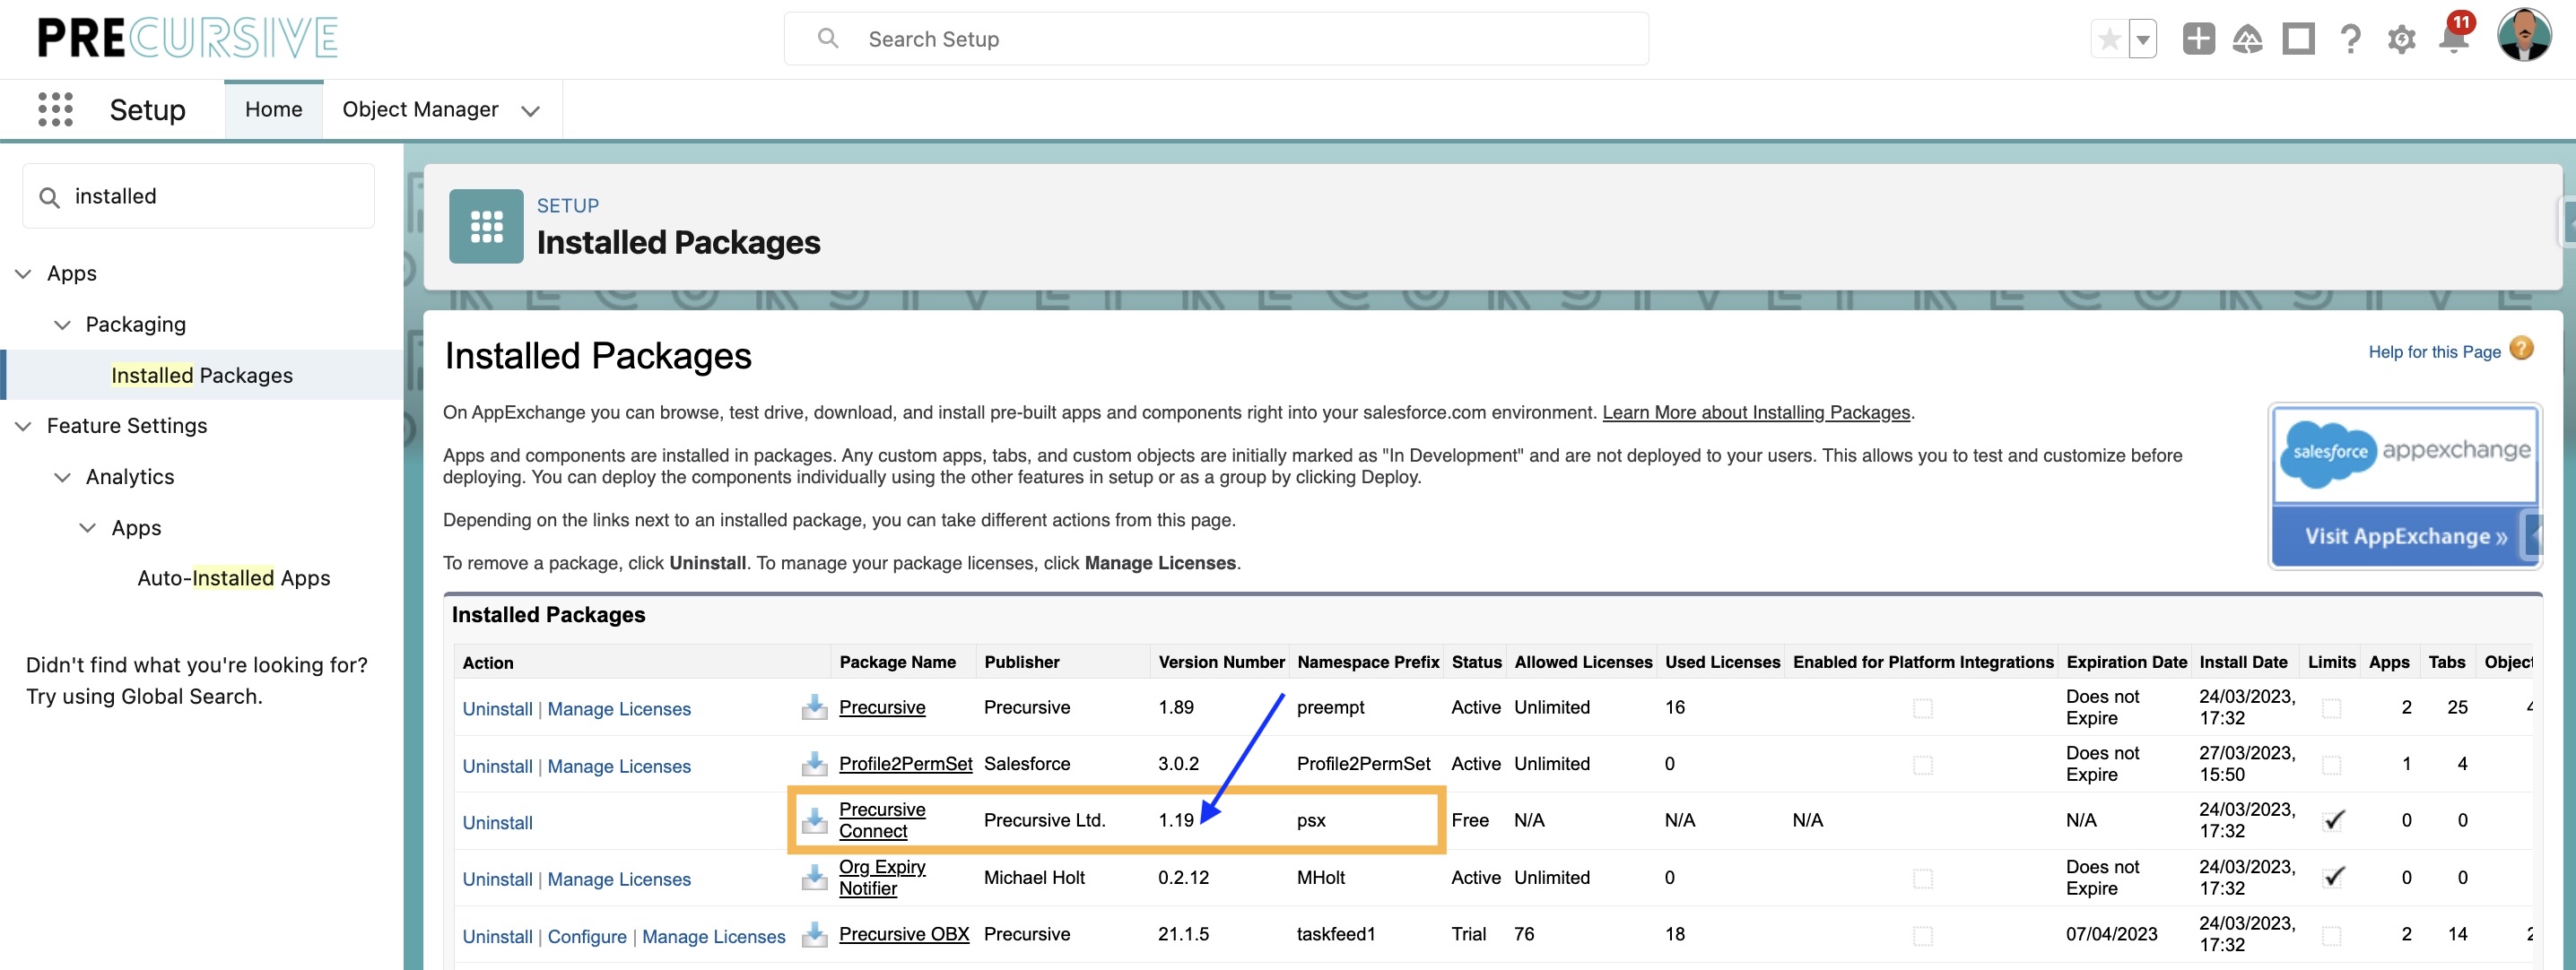Click the Precursive logo
Viewport: 2576px width, 970px height.
coord(187,38)
